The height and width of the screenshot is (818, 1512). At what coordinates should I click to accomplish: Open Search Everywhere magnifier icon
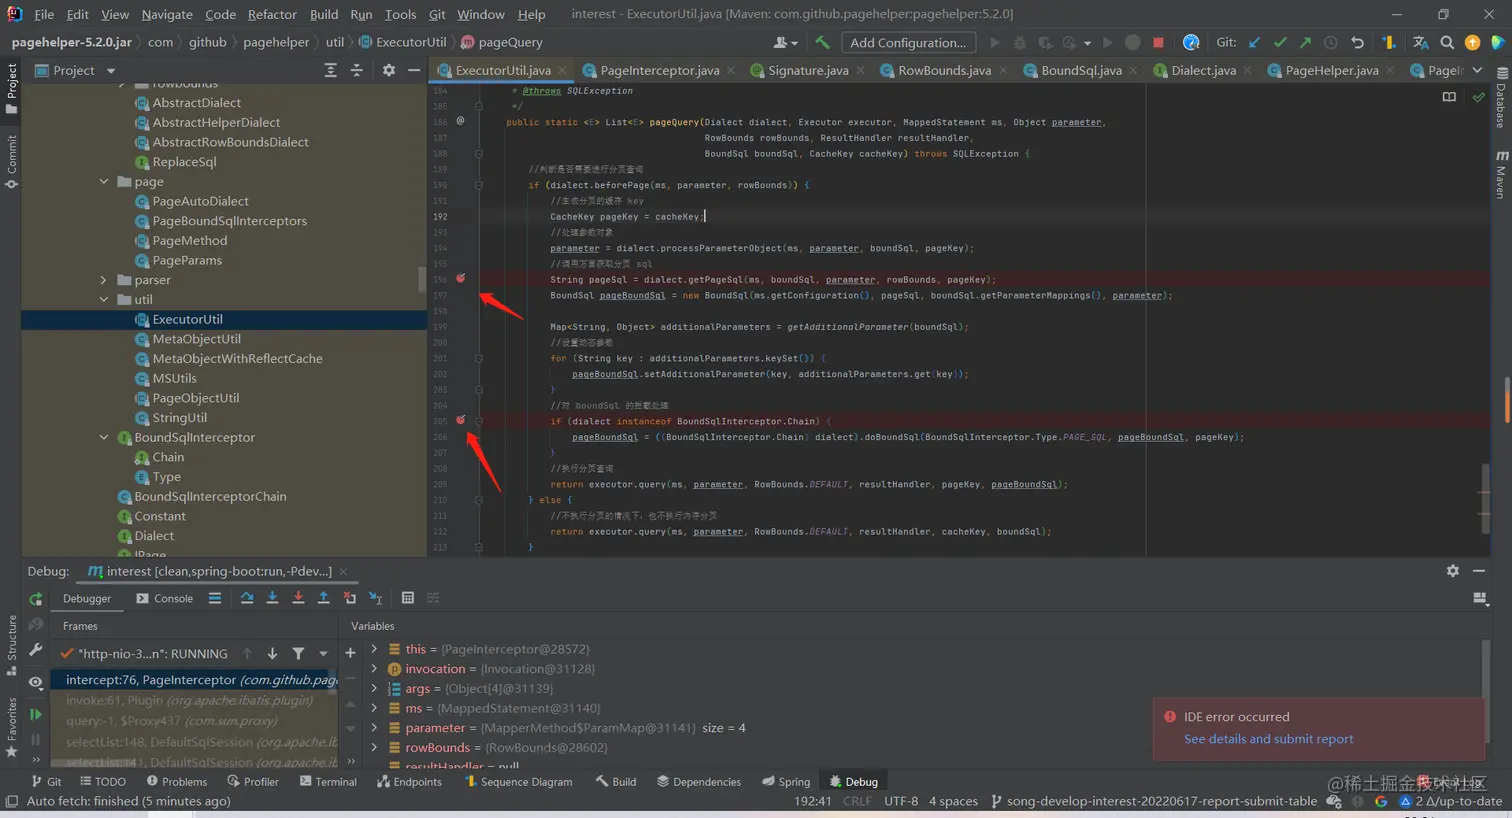[1447, 42]
